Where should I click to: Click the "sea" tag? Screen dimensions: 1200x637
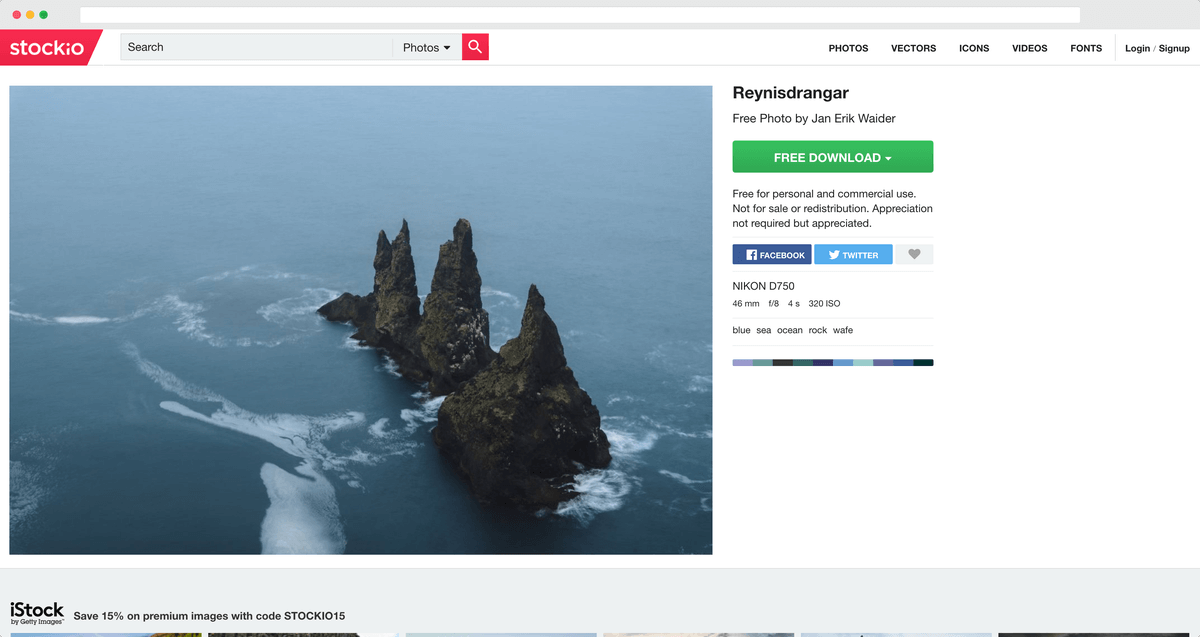pos(763,330)
